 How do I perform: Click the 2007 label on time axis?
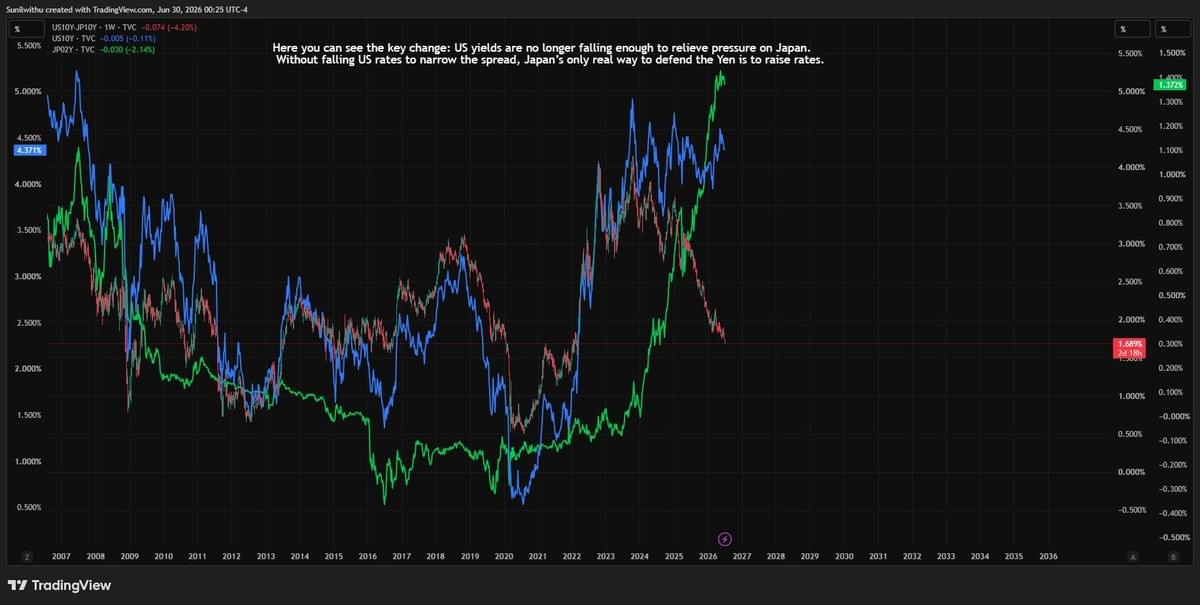[61, 556]
